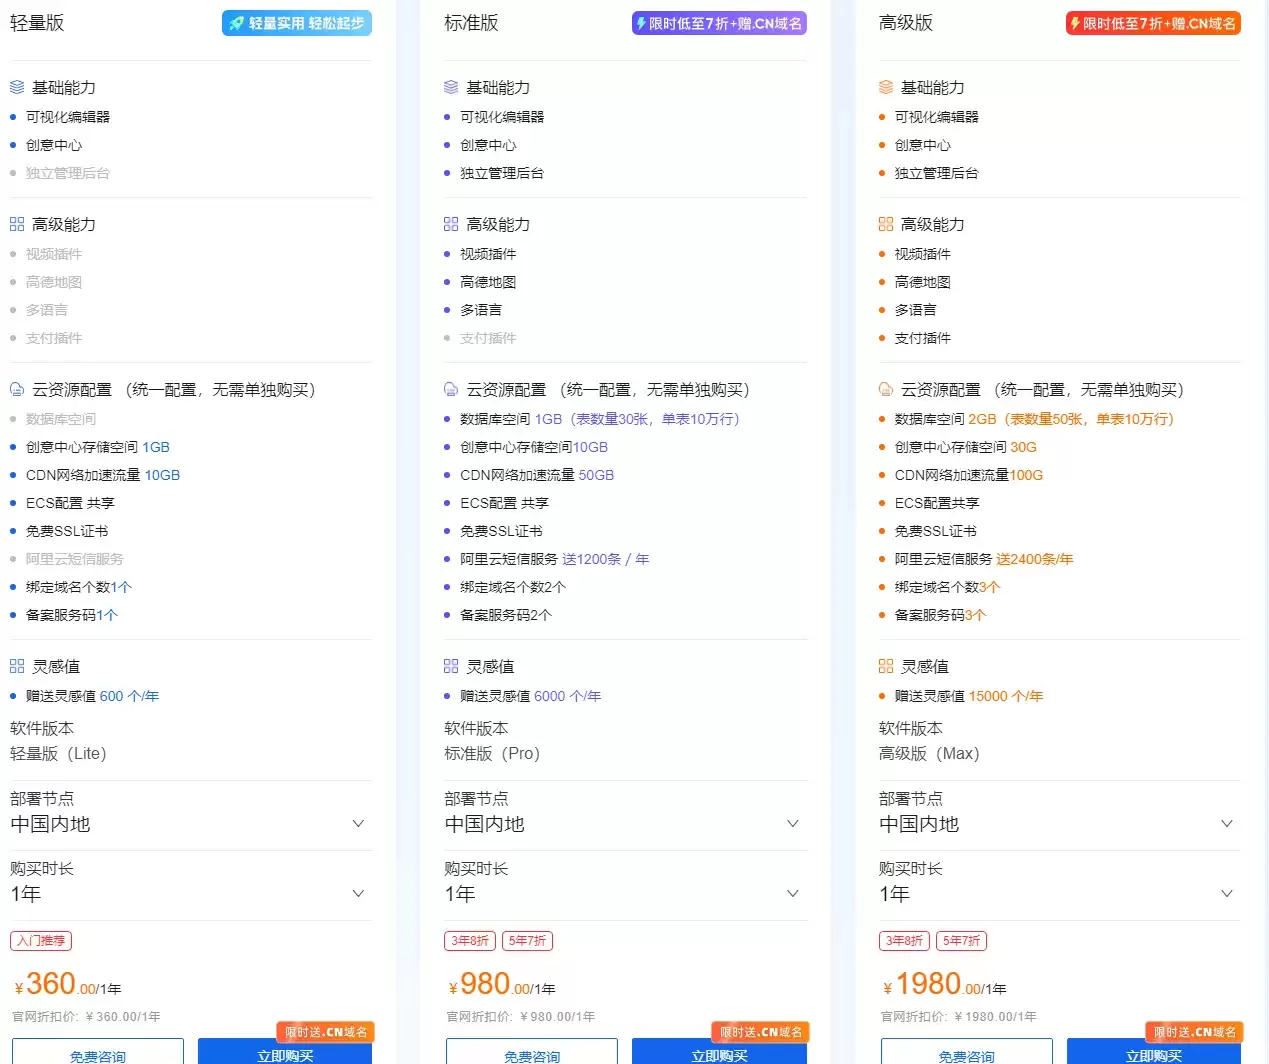The width and height of the screenshot is (1269, 1064).
Task: Select the 3年8折 tag in 标准版
Action: [x=470, y=941]
